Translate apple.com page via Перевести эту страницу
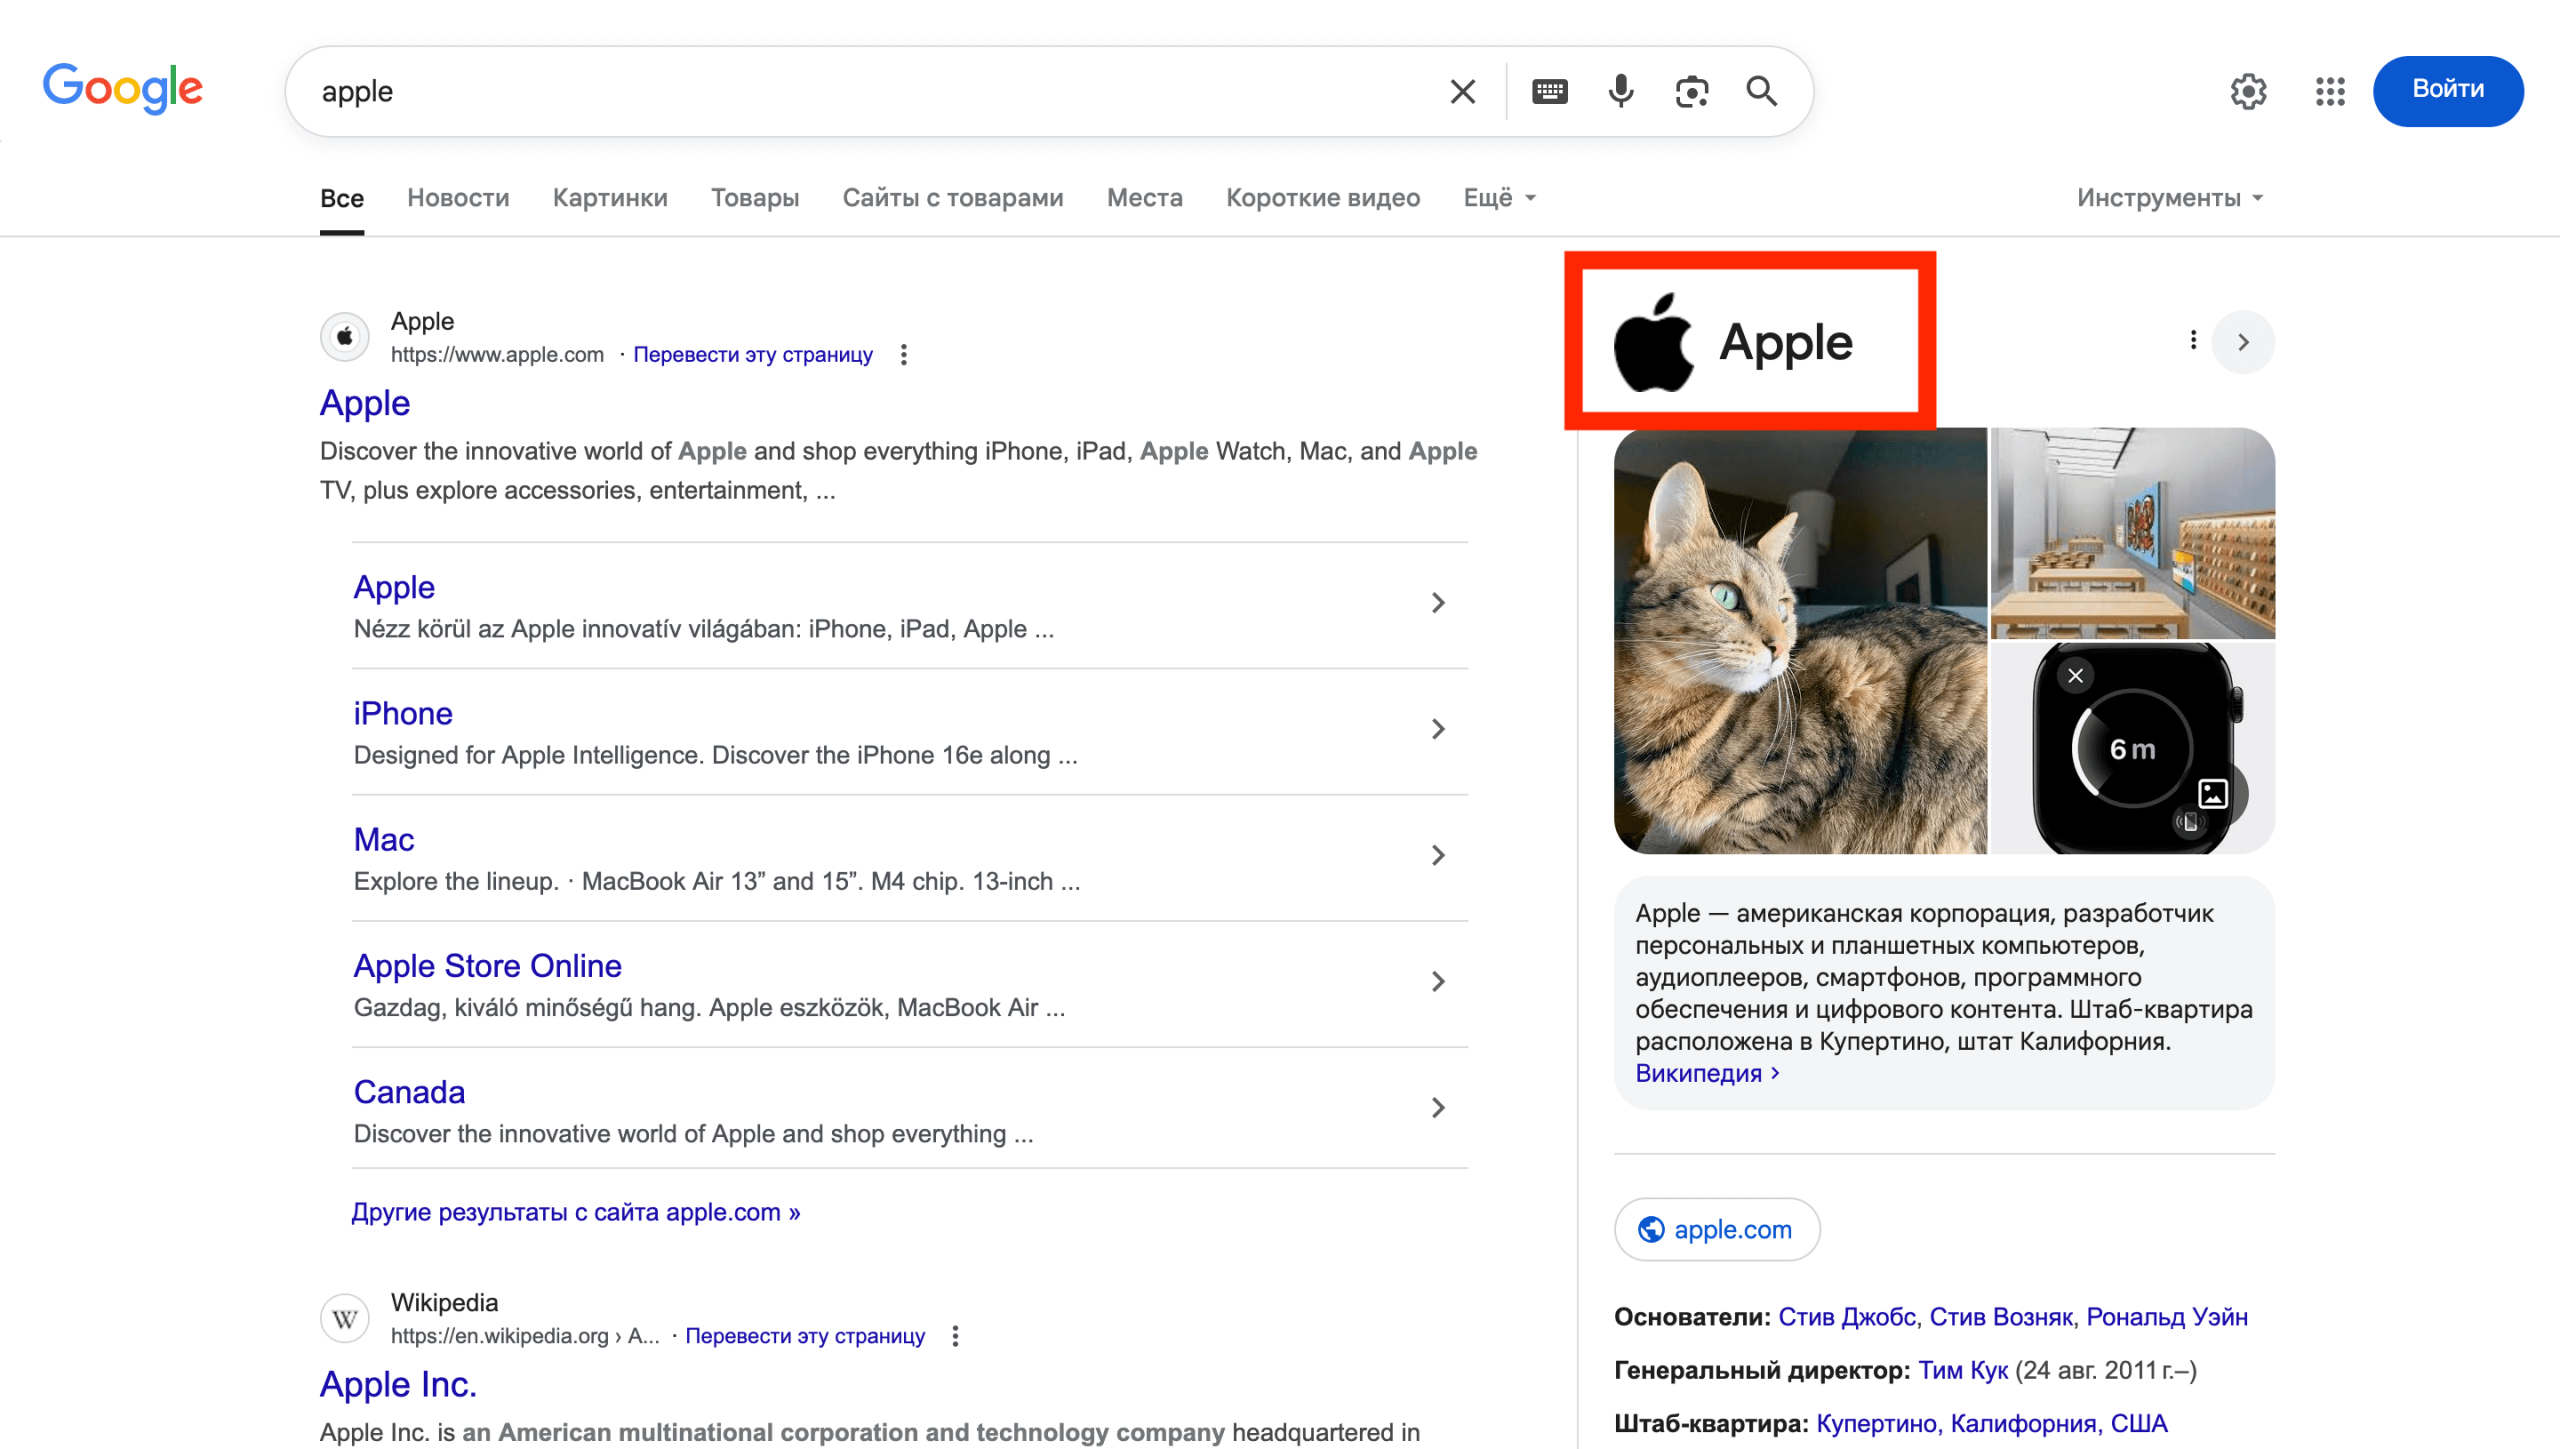Viewport: 2560px width, 1449px height. click(753, 355)
